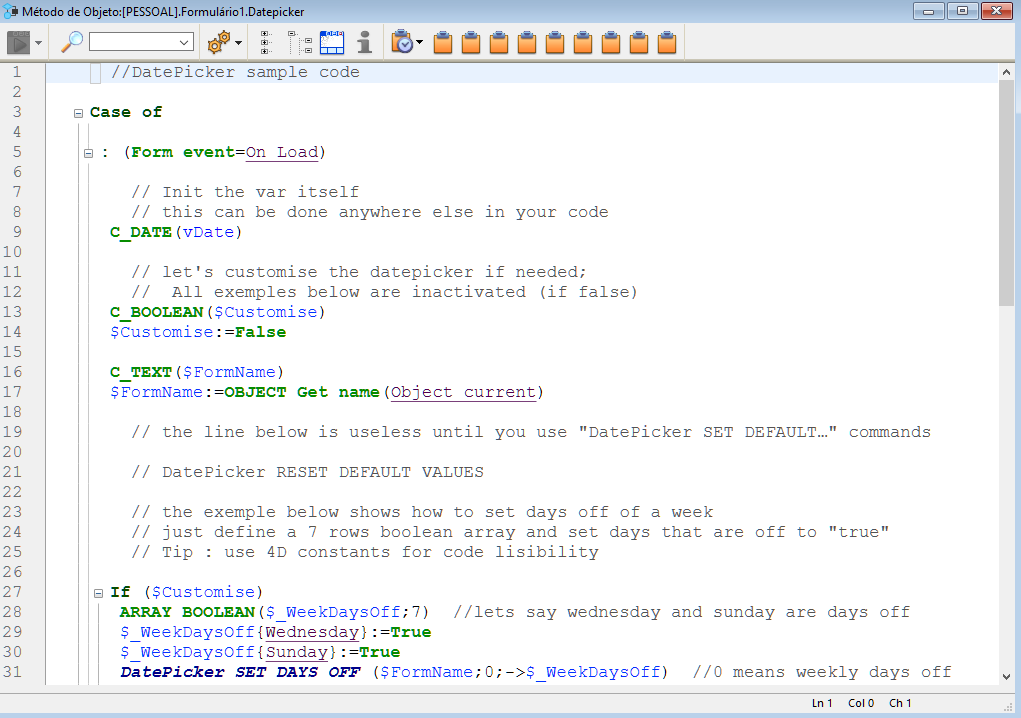Click the clipboard with clock history icon
Screen dimensions: 1021x718
click(402, 42)
